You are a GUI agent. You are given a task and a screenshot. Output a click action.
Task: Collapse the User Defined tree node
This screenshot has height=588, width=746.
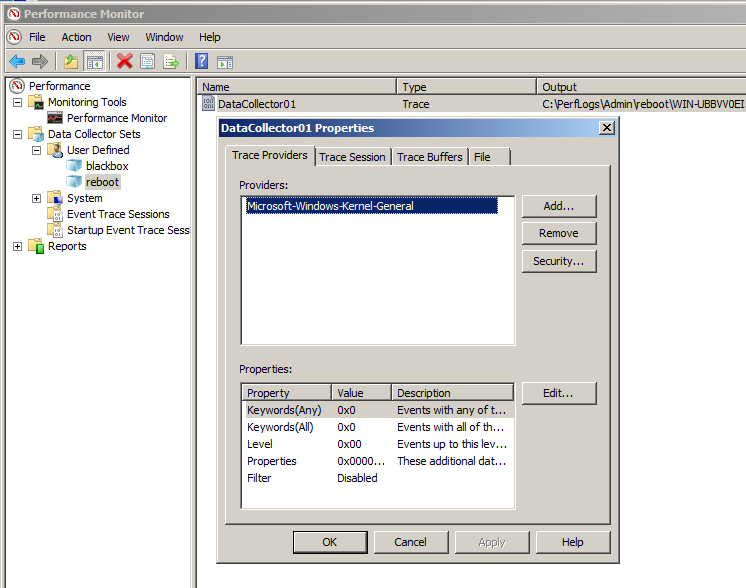pyautogui.click(x=37, y=150)
